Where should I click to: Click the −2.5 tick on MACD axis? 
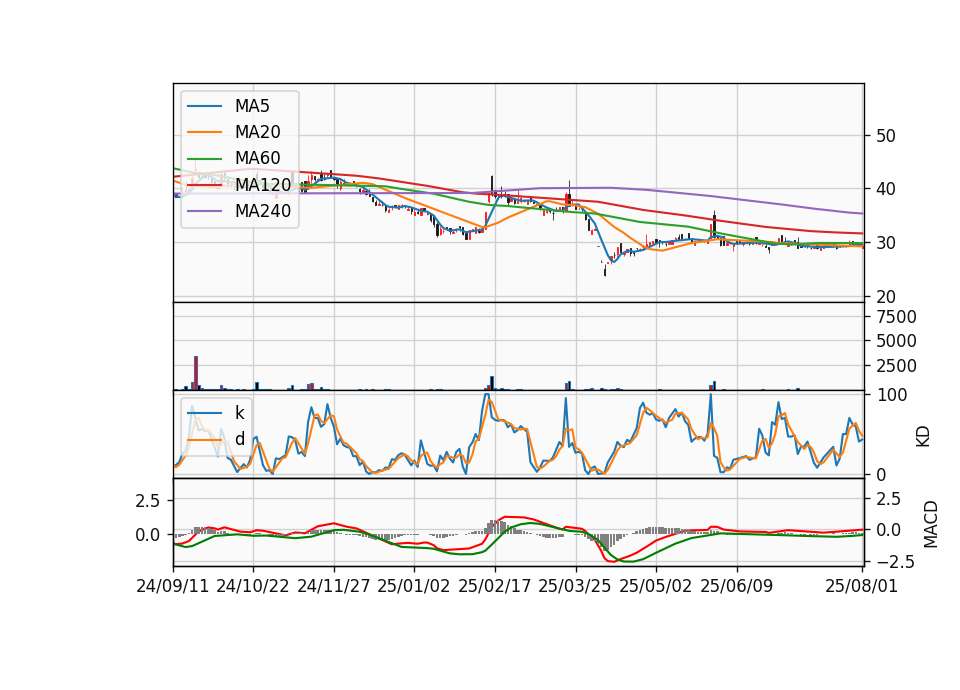click(896, 561)
